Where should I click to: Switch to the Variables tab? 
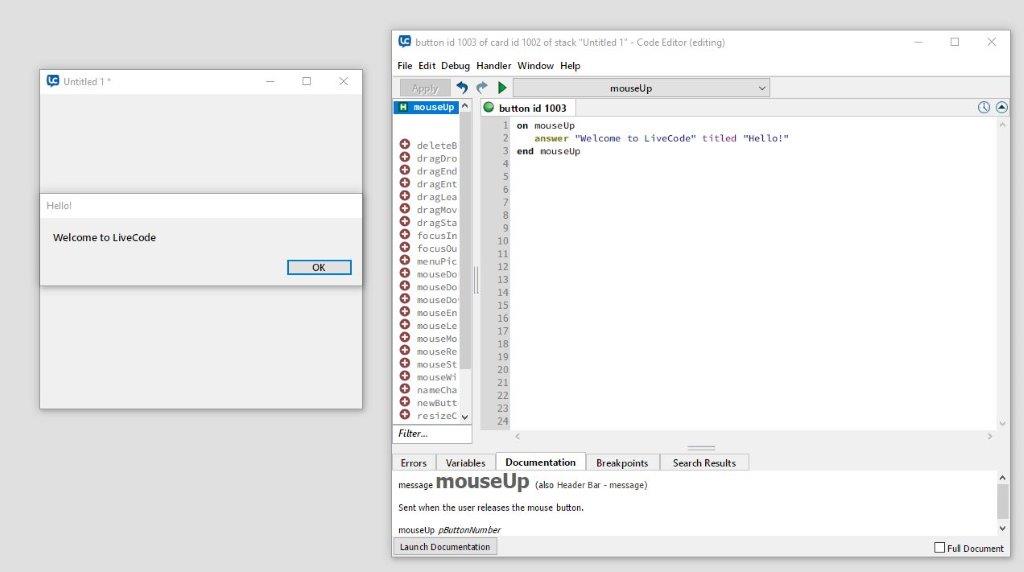coord(465,463)
